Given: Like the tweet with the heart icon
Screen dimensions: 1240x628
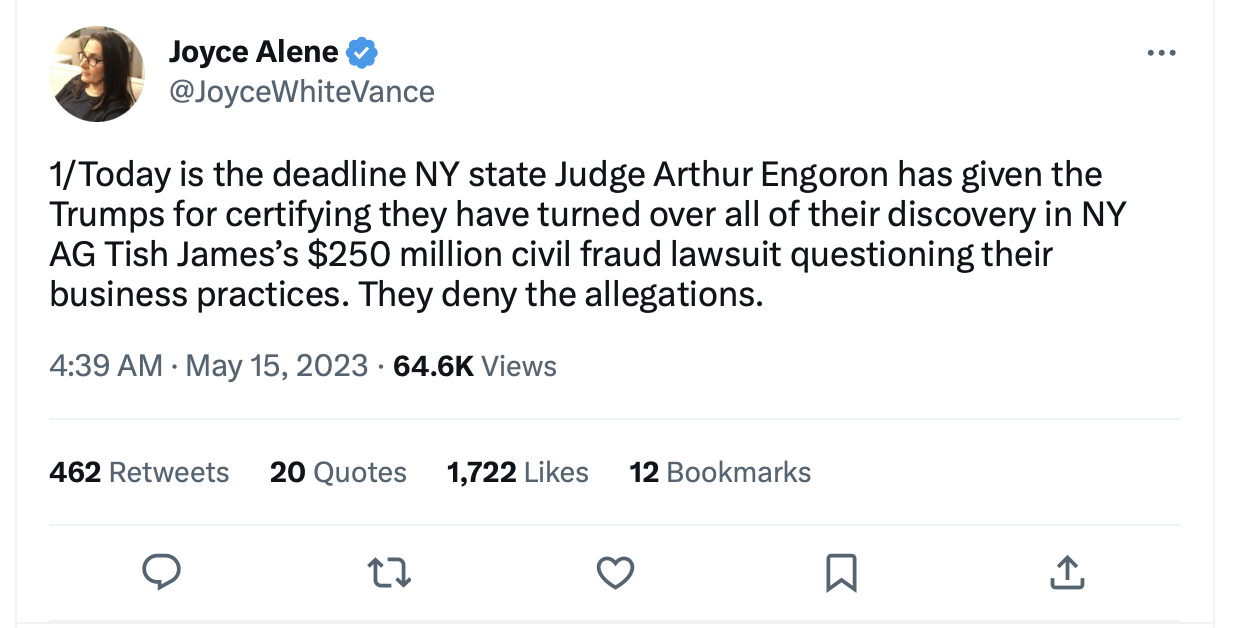Looking at the screenshot, I should pos(615,572).
